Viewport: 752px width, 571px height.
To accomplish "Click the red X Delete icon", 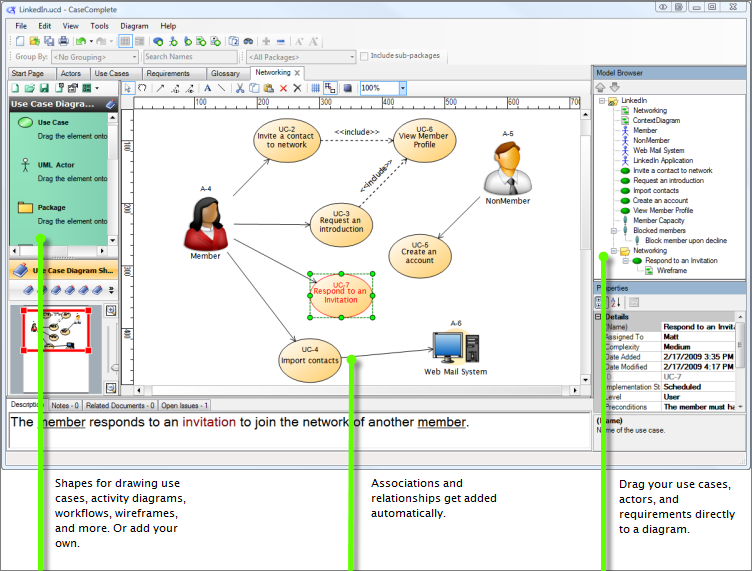I will click(283, 88).
